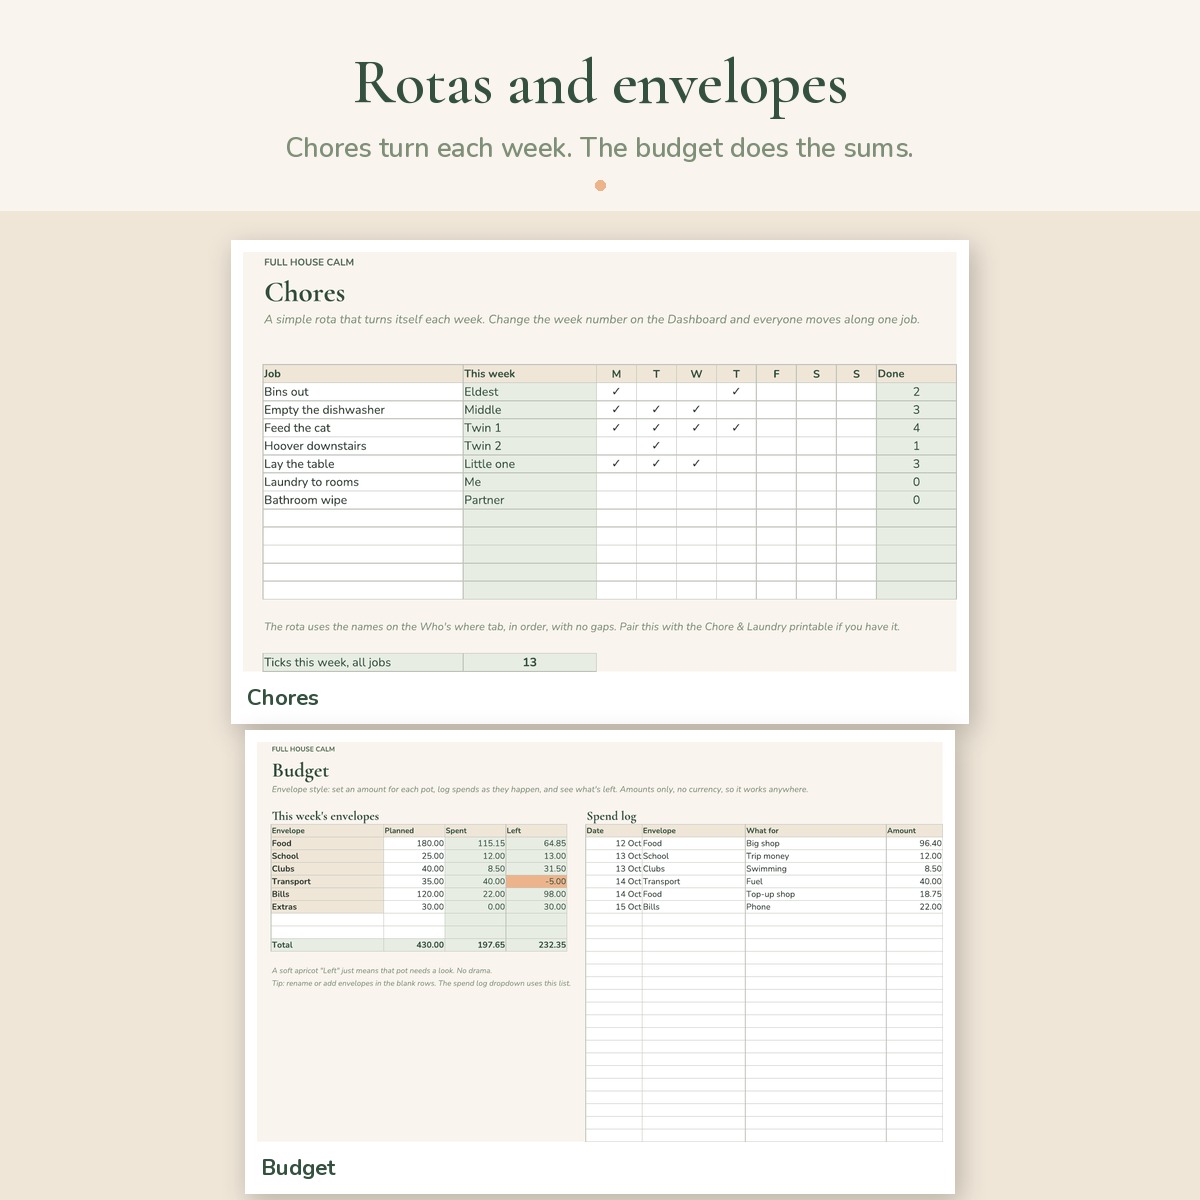The image size is (1200, 1200).
Task: Click the Food envelope name cell
Action: (x=327, y=844)
